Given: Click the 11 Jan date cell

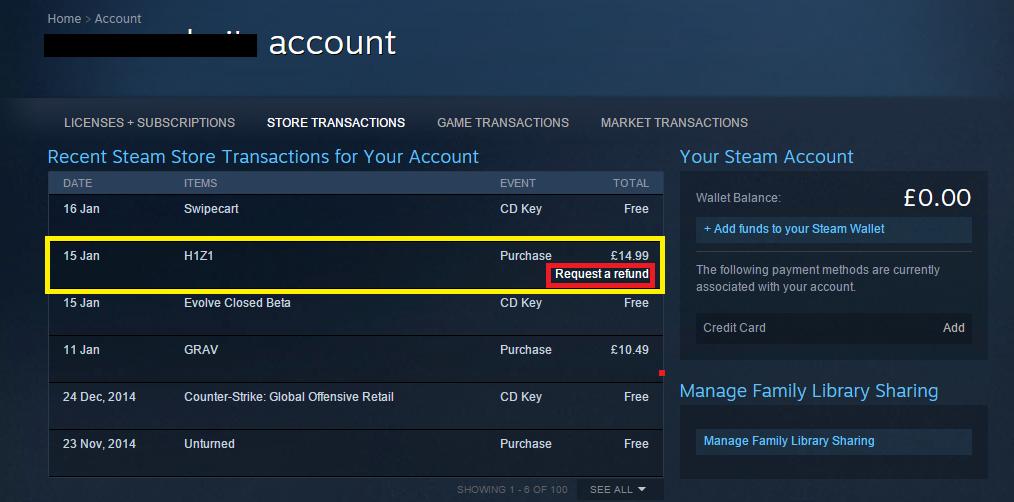Looking at the screenshot, I should click(x=81, y=350).
